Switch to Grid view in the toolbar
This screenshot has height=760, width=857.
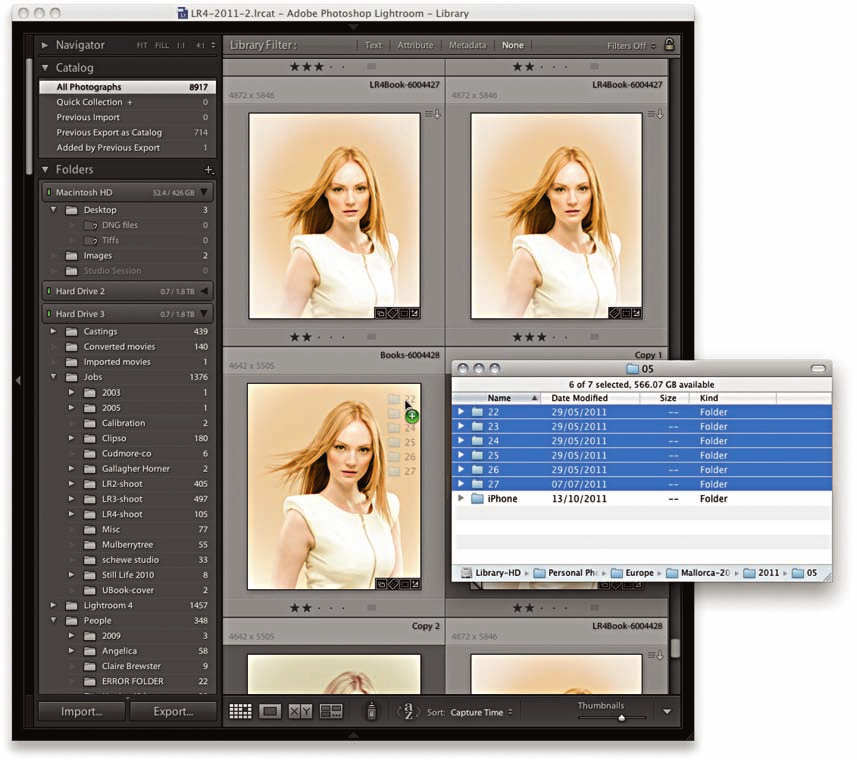240,711
